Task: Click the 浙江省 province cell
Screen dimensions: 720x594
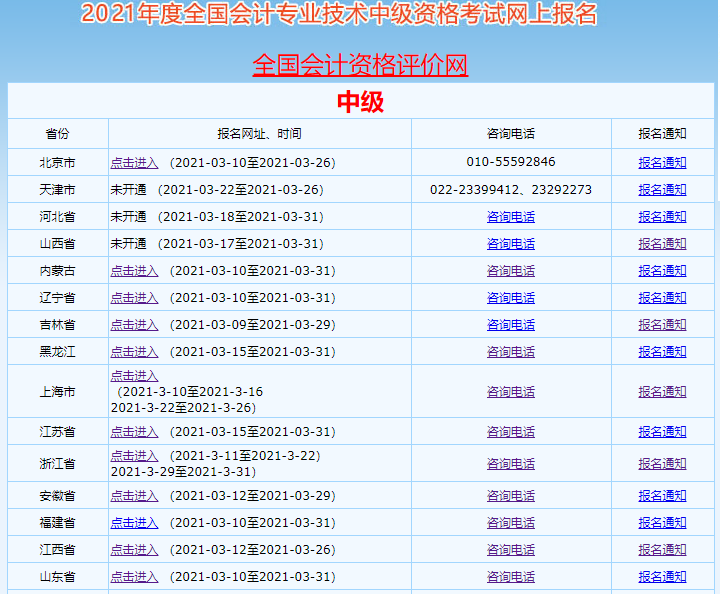Action: pyautogui.click(x=57, y=464)
